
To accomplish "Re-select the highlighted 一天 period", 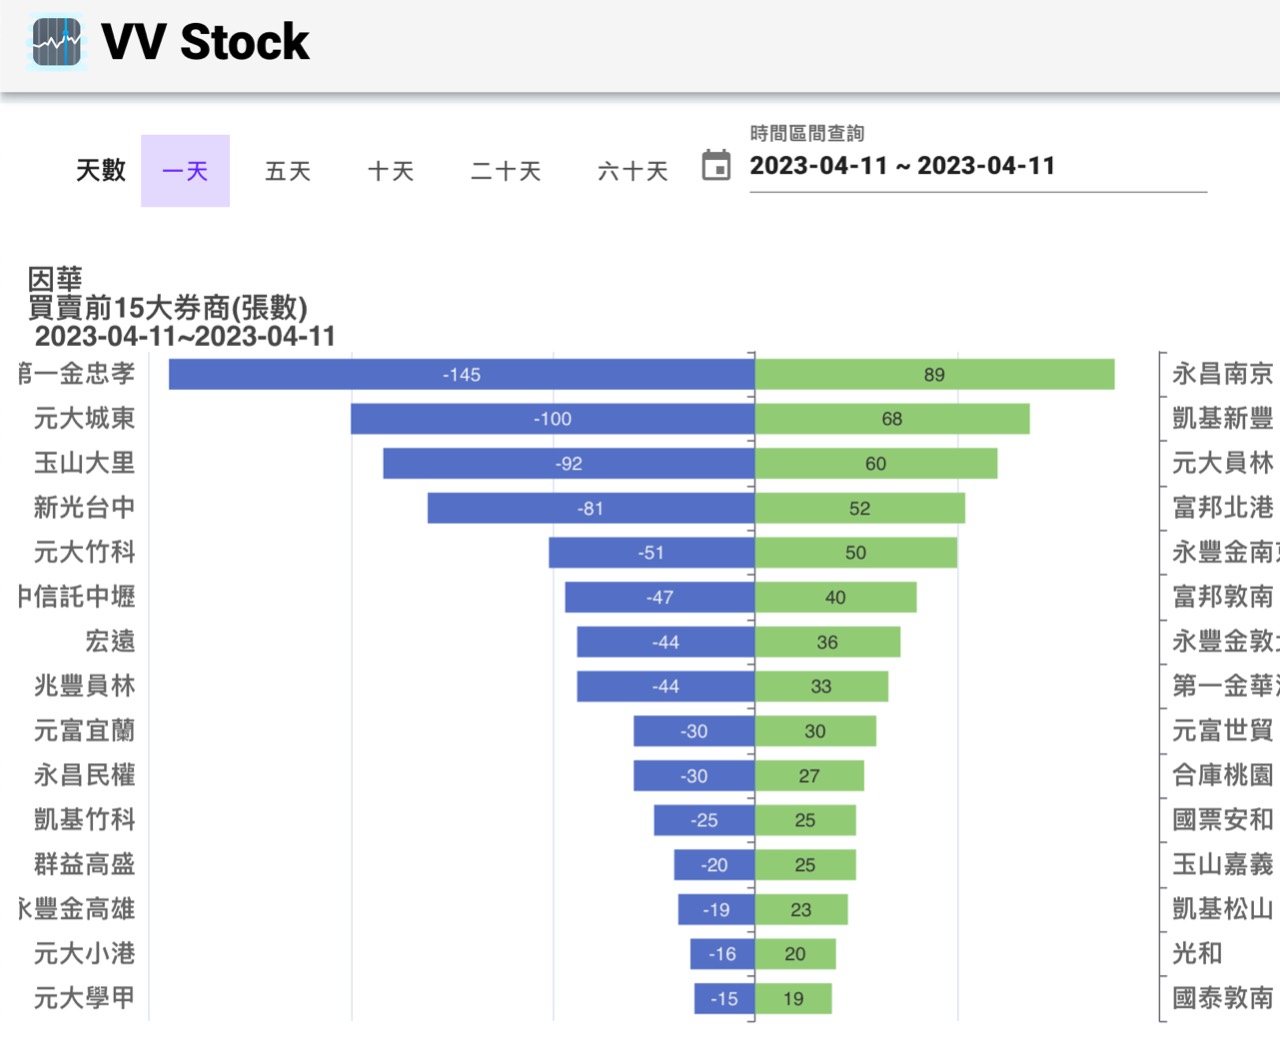I will (185, 171).
